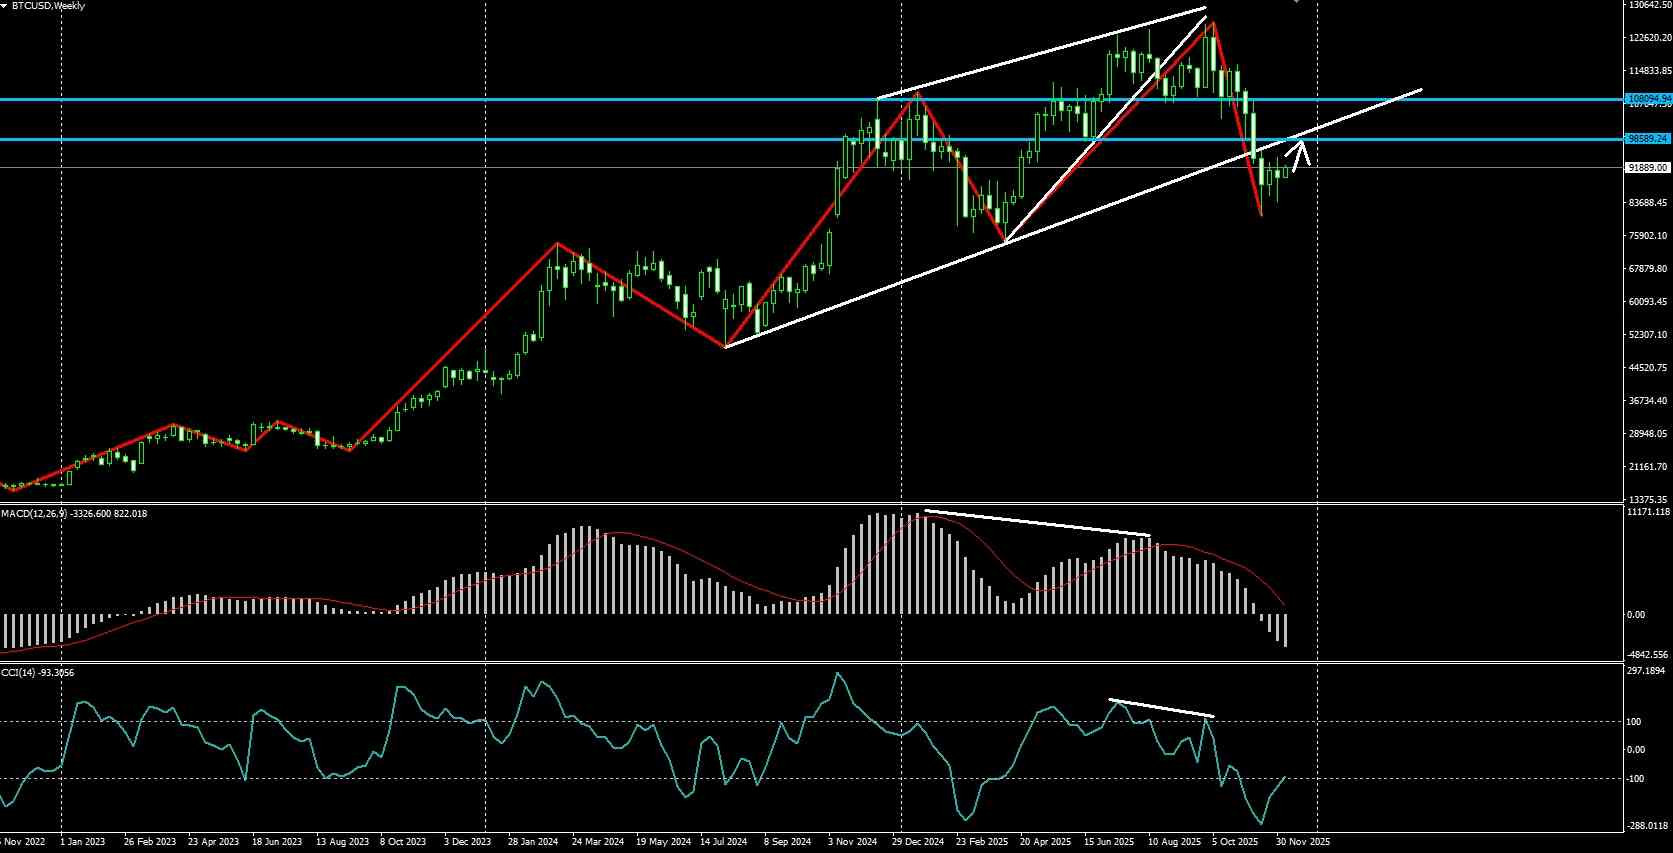Screen dimensions: 1673x853
Task: Click the 30 Nov 2025 date label
Action: point(1303,842)
